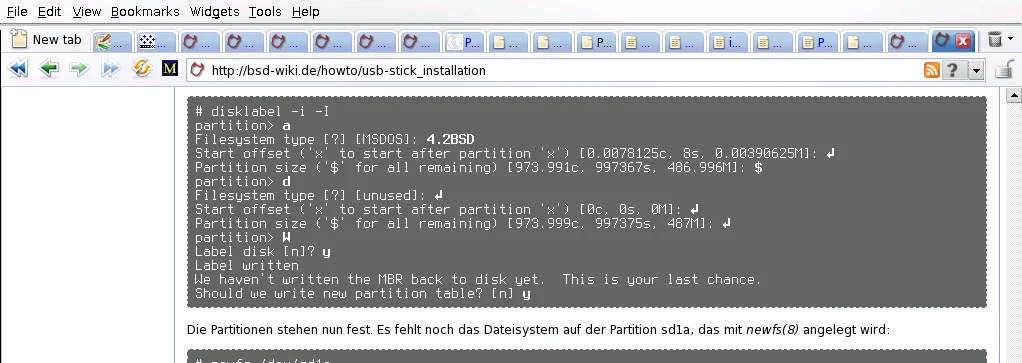Expand the address bar dropdown arrow

click(x=976, y=70)
